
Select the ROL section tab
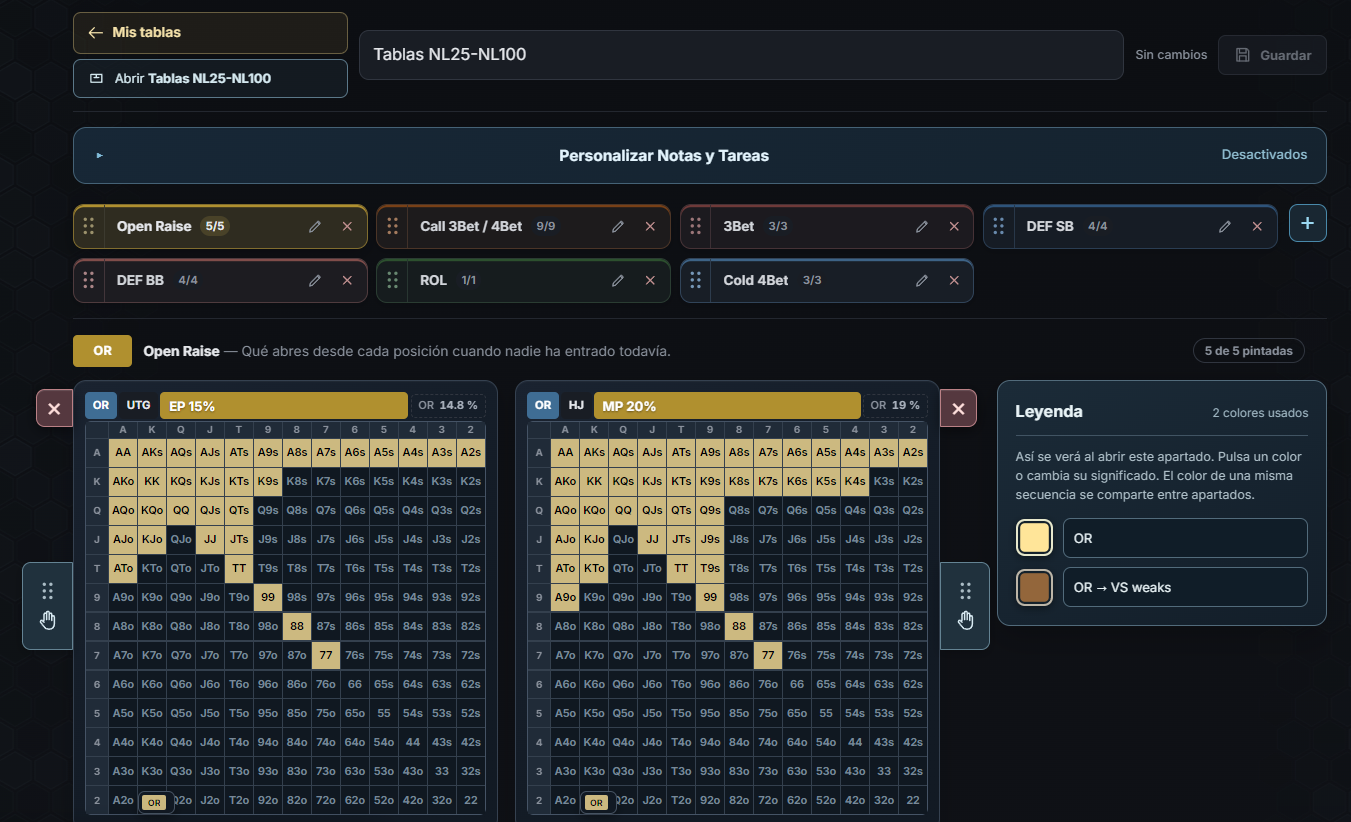(433, 281)
